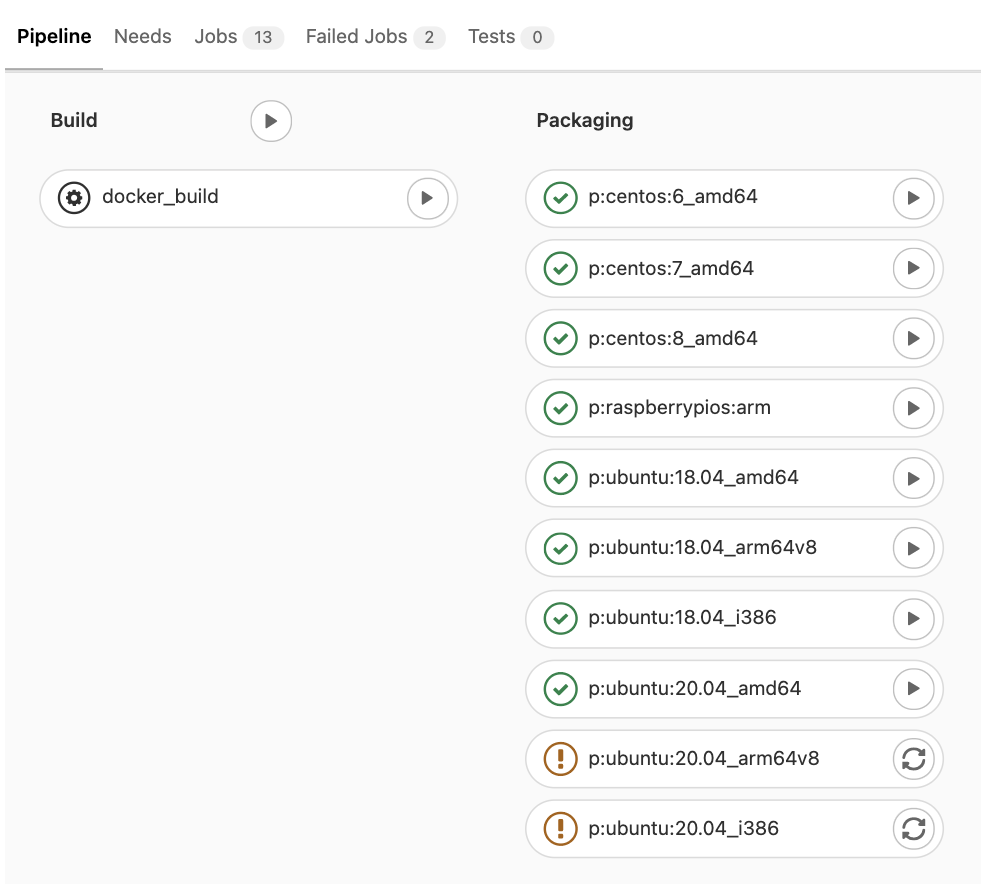The image size is (981, 884).
Task: Open the docker_build job details
Action: 160,198
